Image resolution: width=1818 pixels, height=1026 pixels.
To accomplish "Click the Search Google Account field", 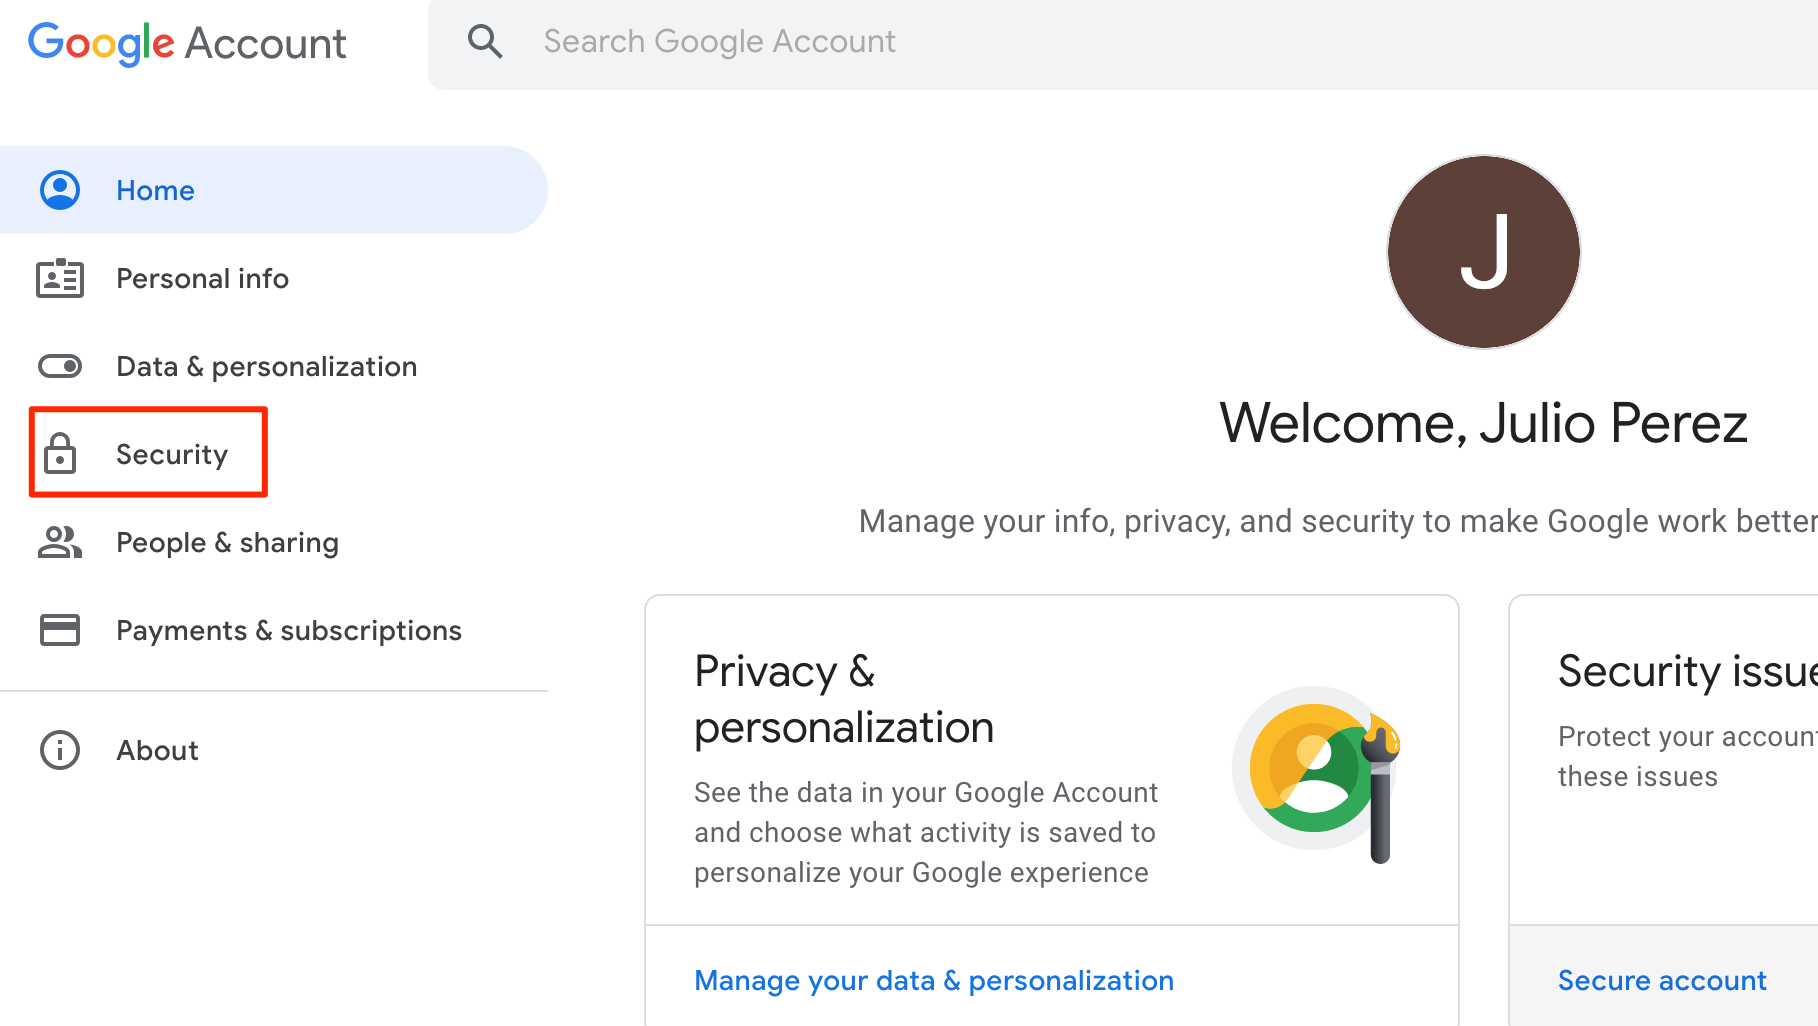I will point(1123,44).
